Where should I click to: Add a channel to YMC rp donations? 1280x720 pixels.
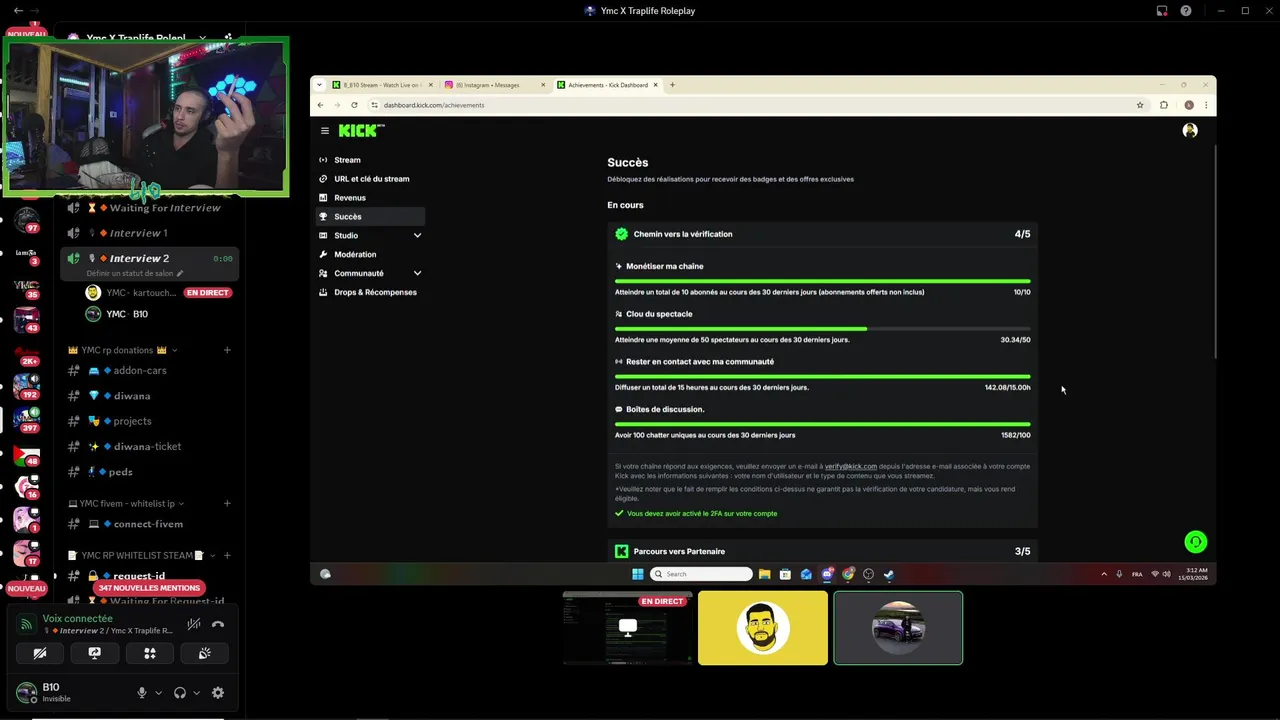[x=227, y=350]
